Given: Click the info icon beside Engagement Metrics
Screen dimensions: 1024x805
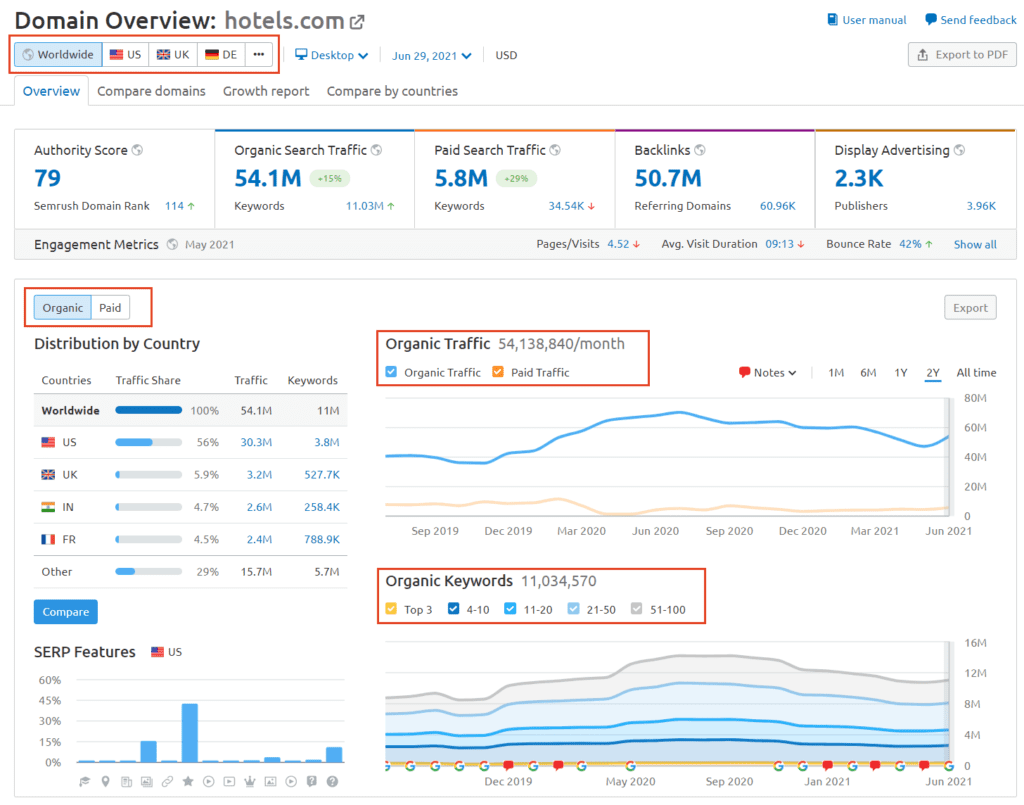Looking at the screenshot, I should point(172,244).
